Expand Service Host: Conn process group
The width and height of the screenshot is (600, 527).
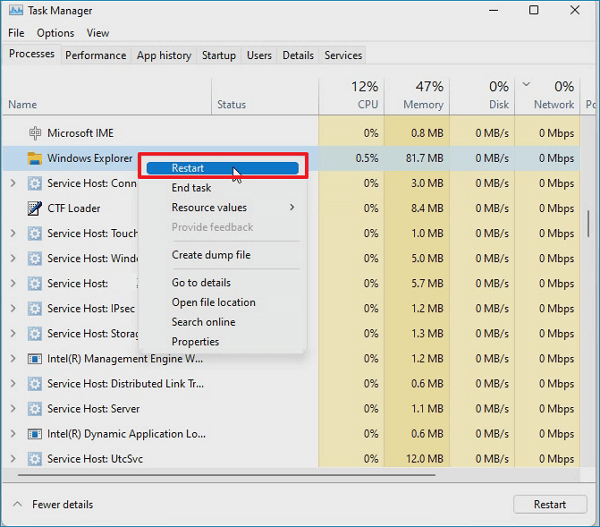tap(13, 183)
